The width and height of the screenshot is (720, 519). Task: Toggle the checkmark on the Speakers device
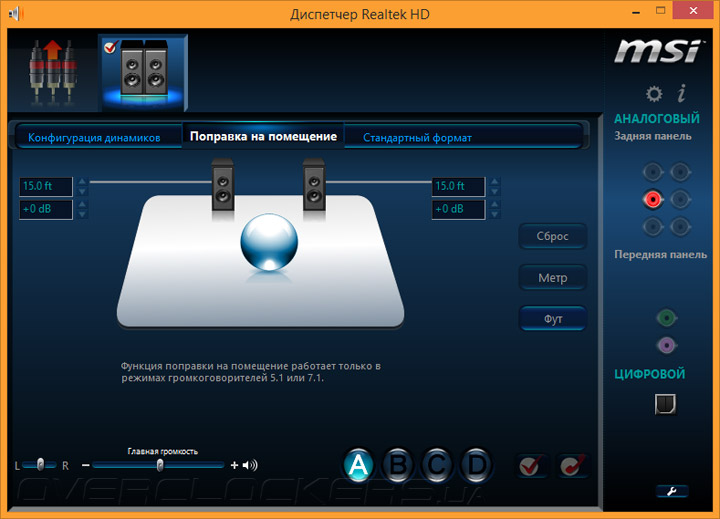pos(110,47)
